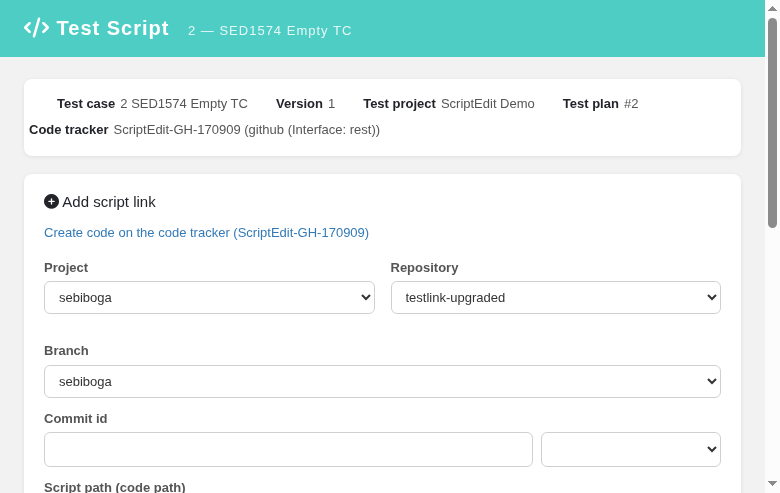Click the 'Project' field label
The width and height of the screenshot is (780, 493).
pyautogui.click(x=66, y=268)
